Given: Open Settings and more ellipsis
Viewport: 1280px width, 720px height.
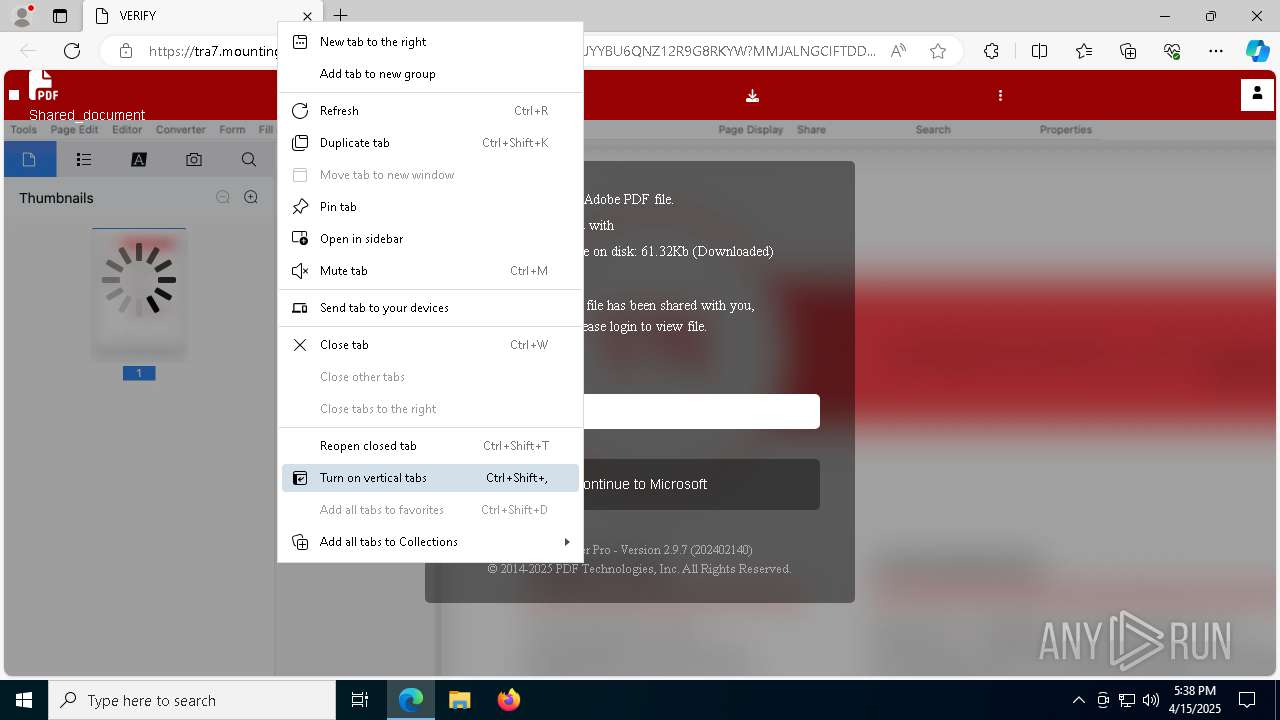Looking at the screenshot, I should pos(1216,51).
